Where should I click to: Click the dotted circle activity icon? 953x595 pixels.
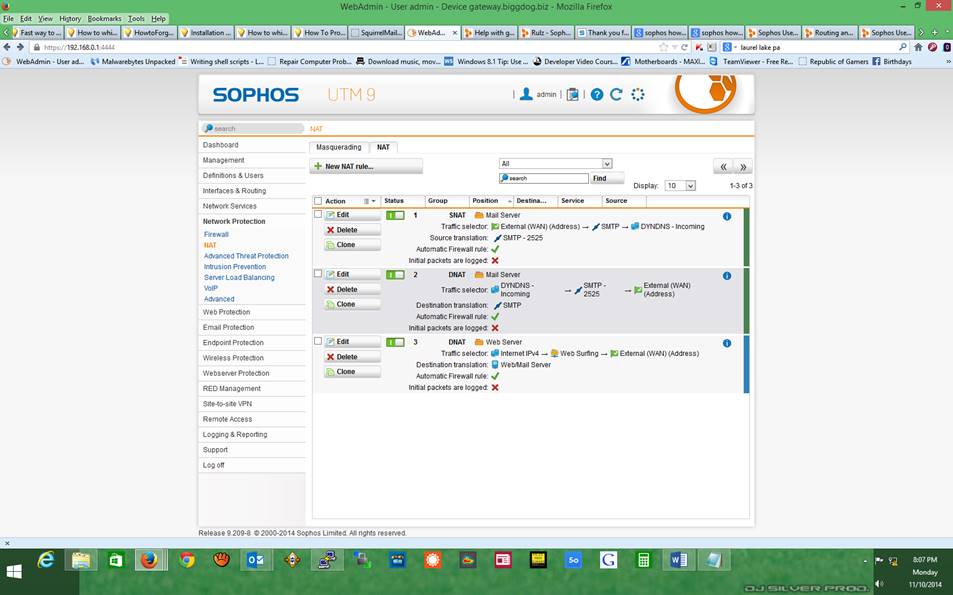638,94
